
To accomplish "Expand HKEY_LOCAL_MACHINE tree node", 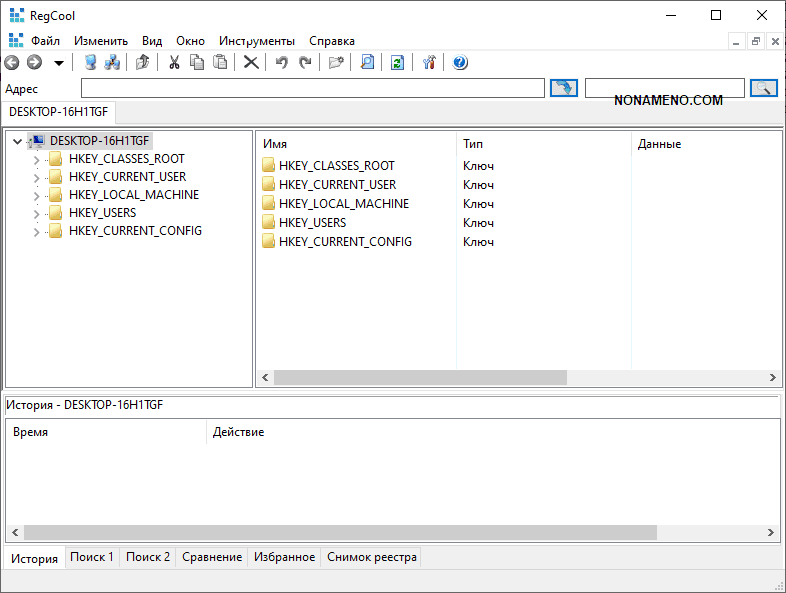I will [x=37, y=195].
